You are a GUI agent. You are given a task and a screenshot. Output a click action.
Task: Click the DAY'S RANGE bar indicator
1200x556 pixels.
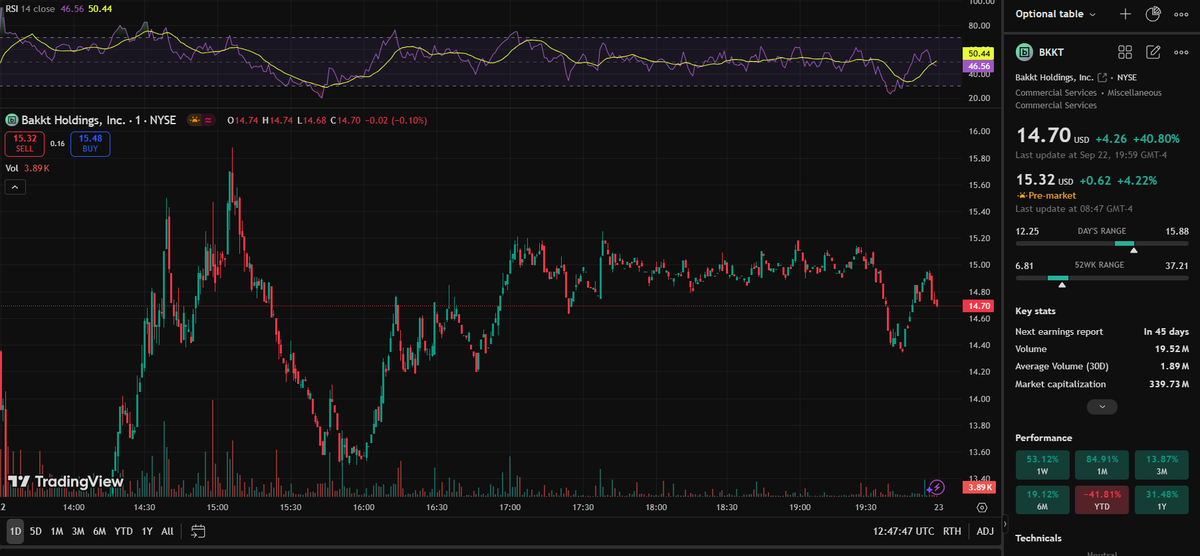coord(1102,244)
